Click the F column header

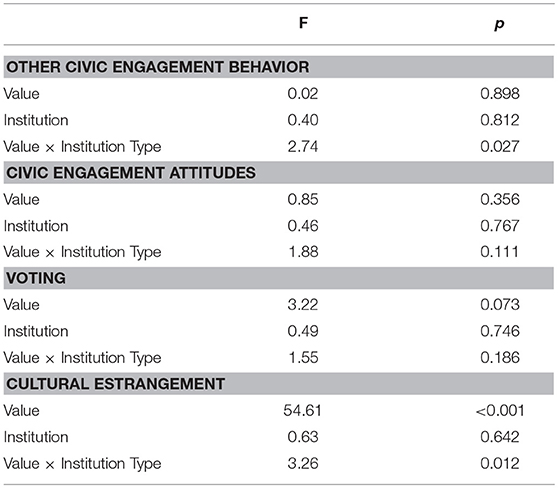(x=303, y=23)
